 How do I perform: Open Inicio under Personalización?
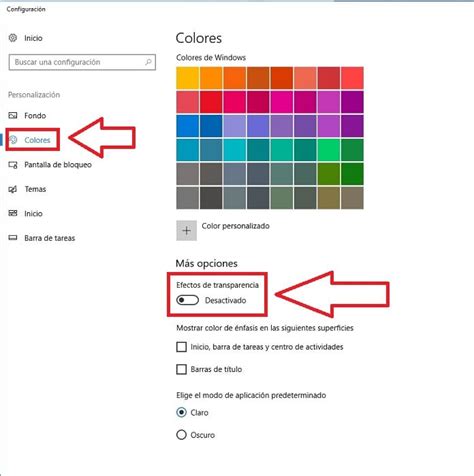coord(33,214)
